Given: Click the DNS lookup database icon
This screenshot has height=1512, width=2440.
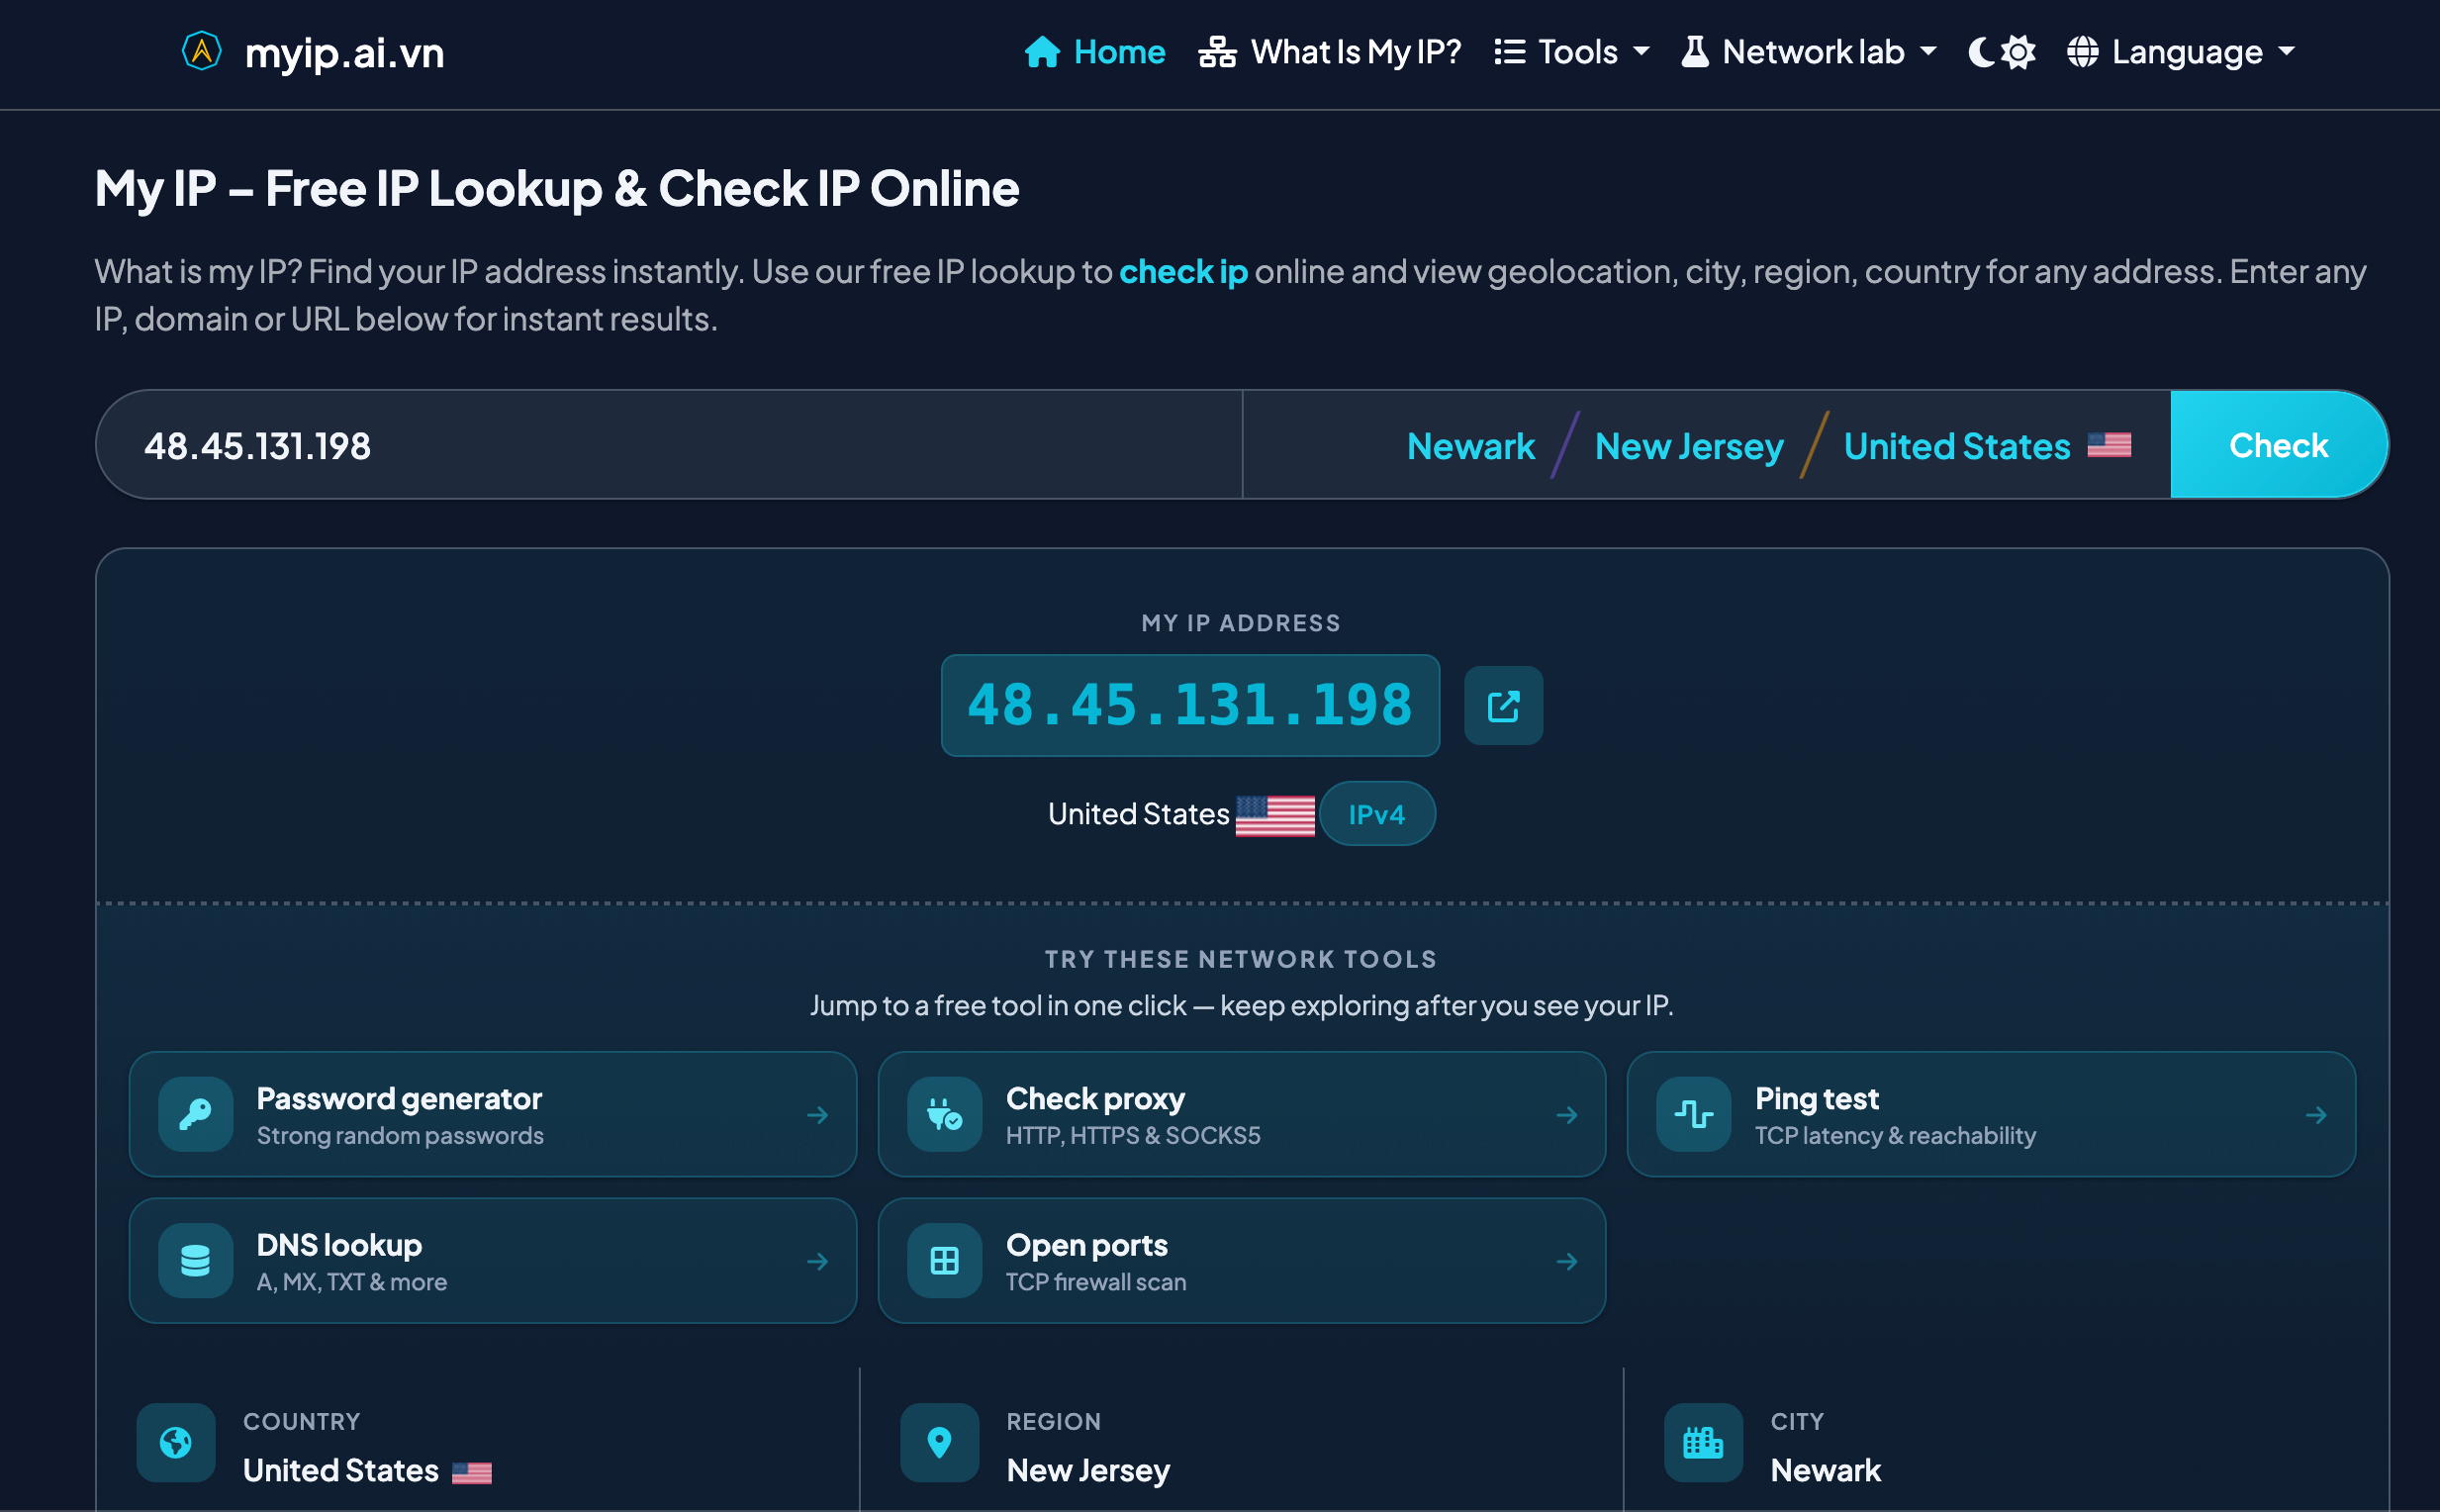Looking at the screenshot, I should [x=195, y=1261].
